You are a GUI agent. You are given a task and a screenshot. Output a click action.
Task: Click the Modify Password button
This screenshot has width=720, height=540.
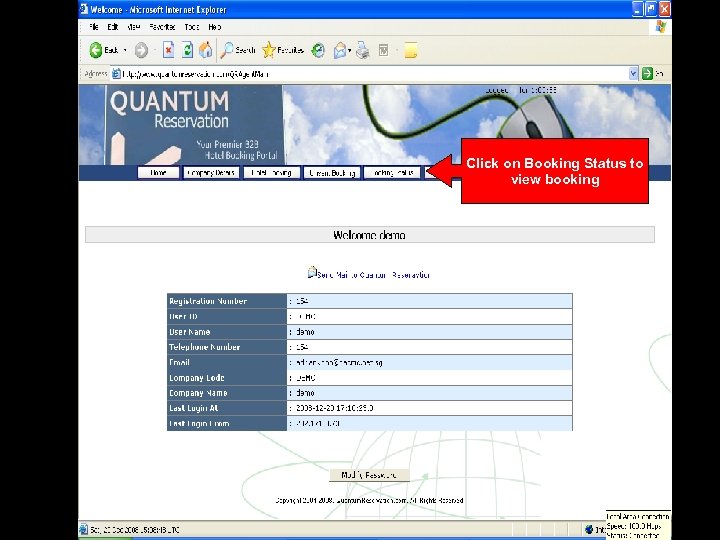coord(369,475)
